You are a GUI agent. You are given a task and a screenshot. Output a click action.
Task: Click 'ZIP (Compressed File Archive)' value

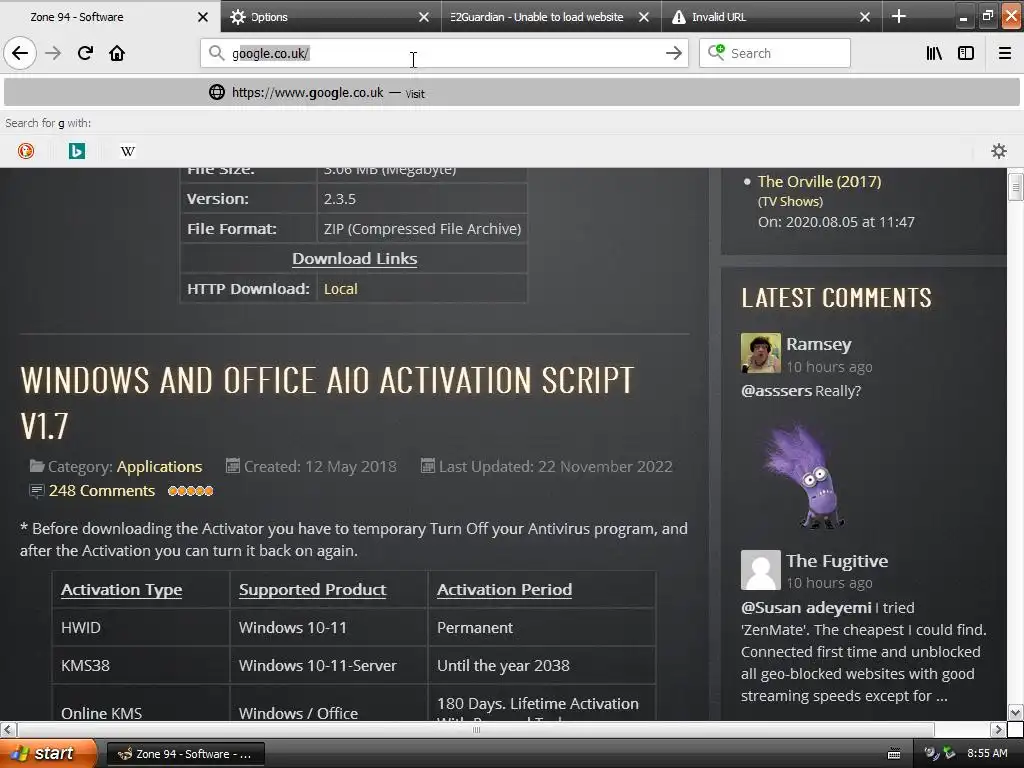click(422, 229)
